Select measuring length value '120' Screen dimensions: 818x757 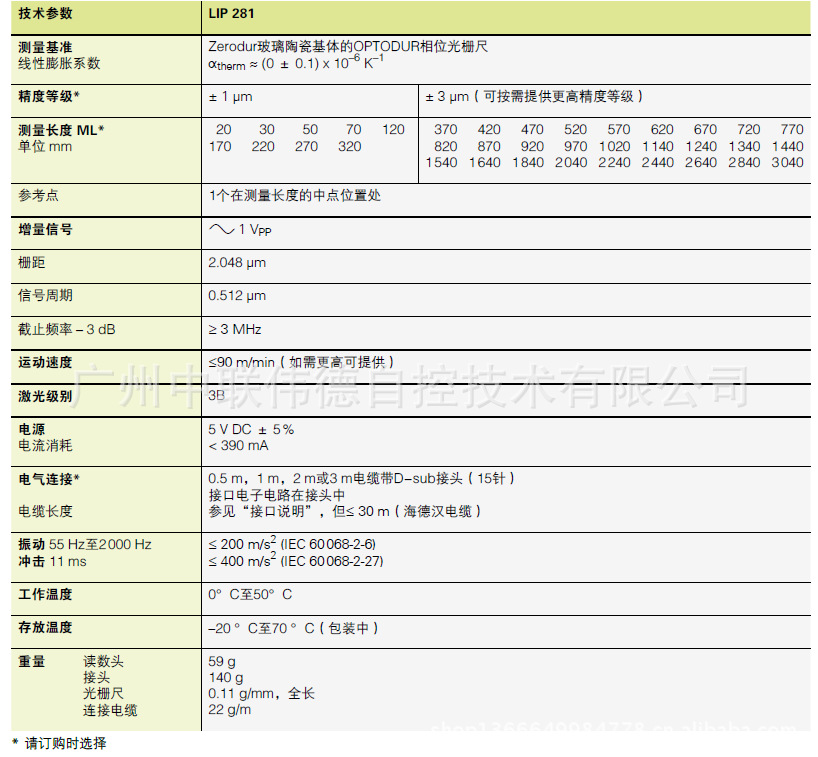click(x=393, y=129)
